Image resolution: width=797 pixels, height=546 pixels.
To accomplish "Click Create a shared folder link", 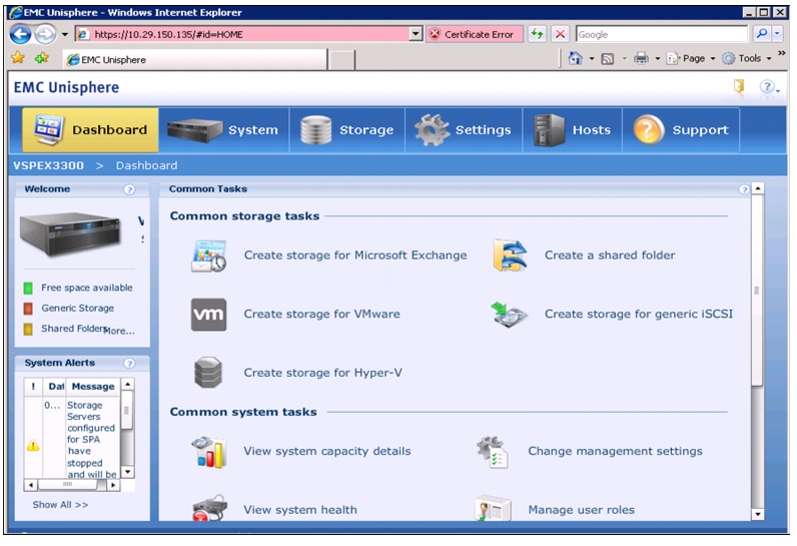I will 610,255.
